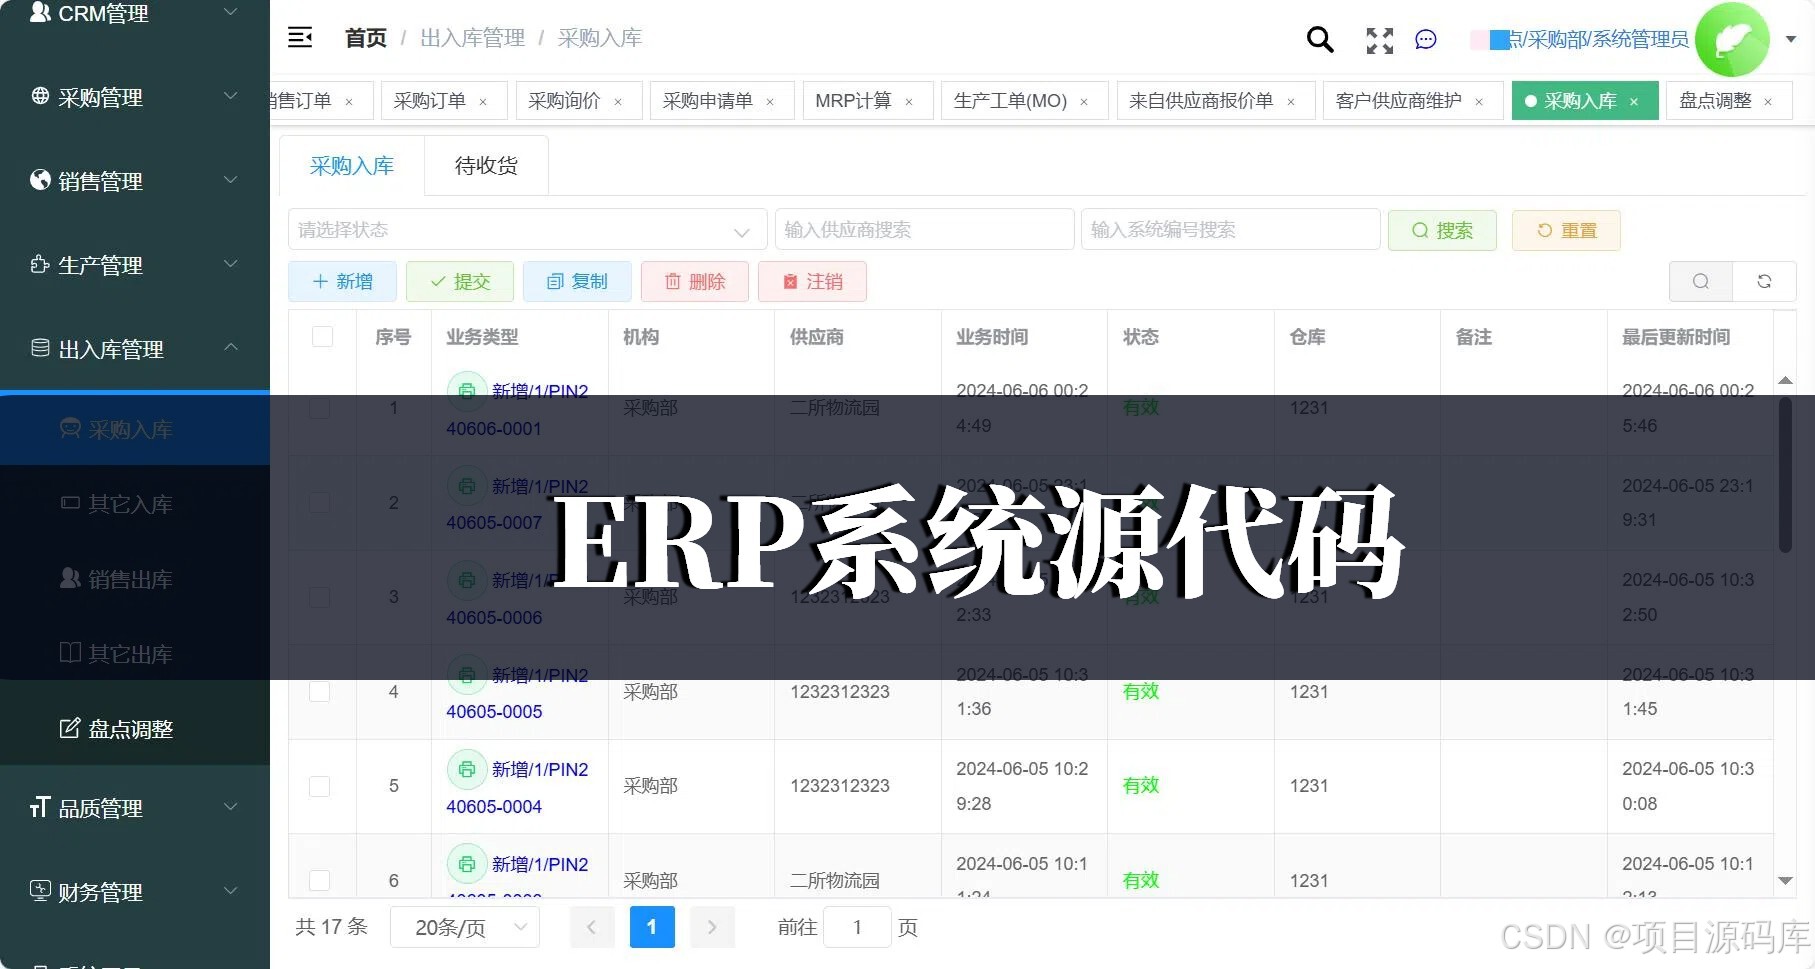Click the table scrollbar up arrow
The image size is (1815, 969).
click(1785, 381)
